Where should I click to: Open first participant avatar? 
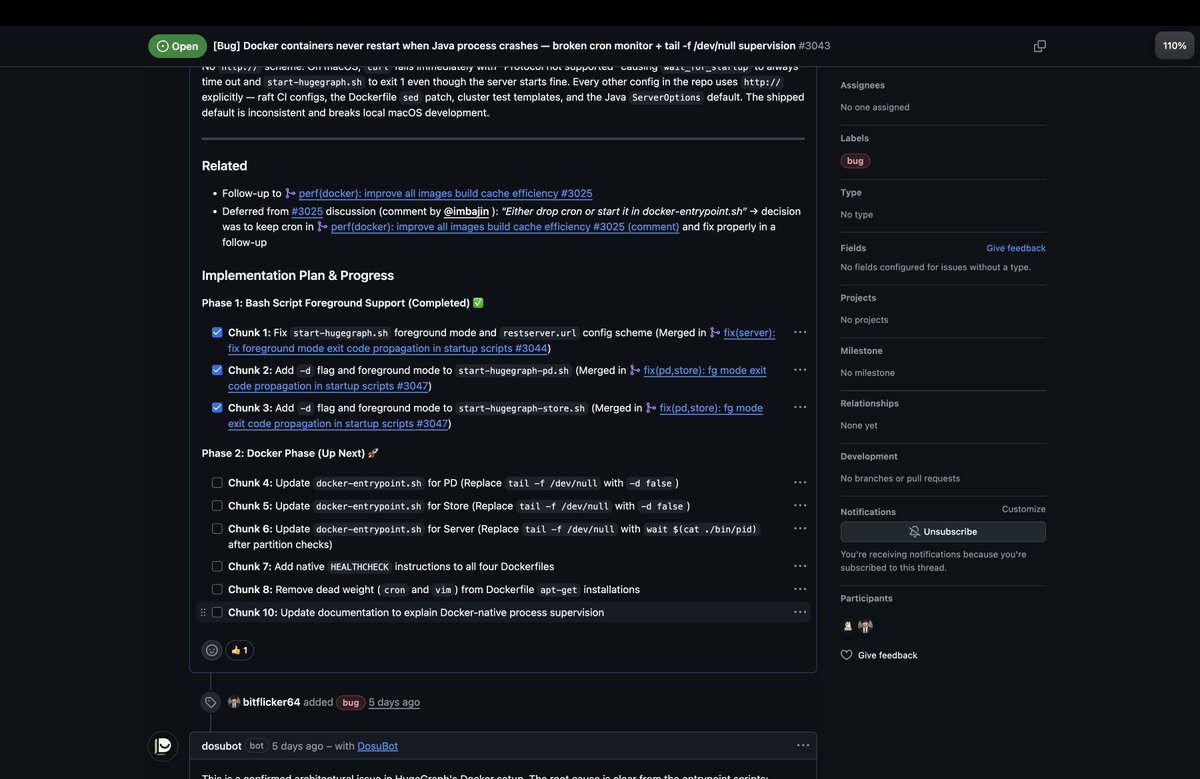(x=848, y=626)
